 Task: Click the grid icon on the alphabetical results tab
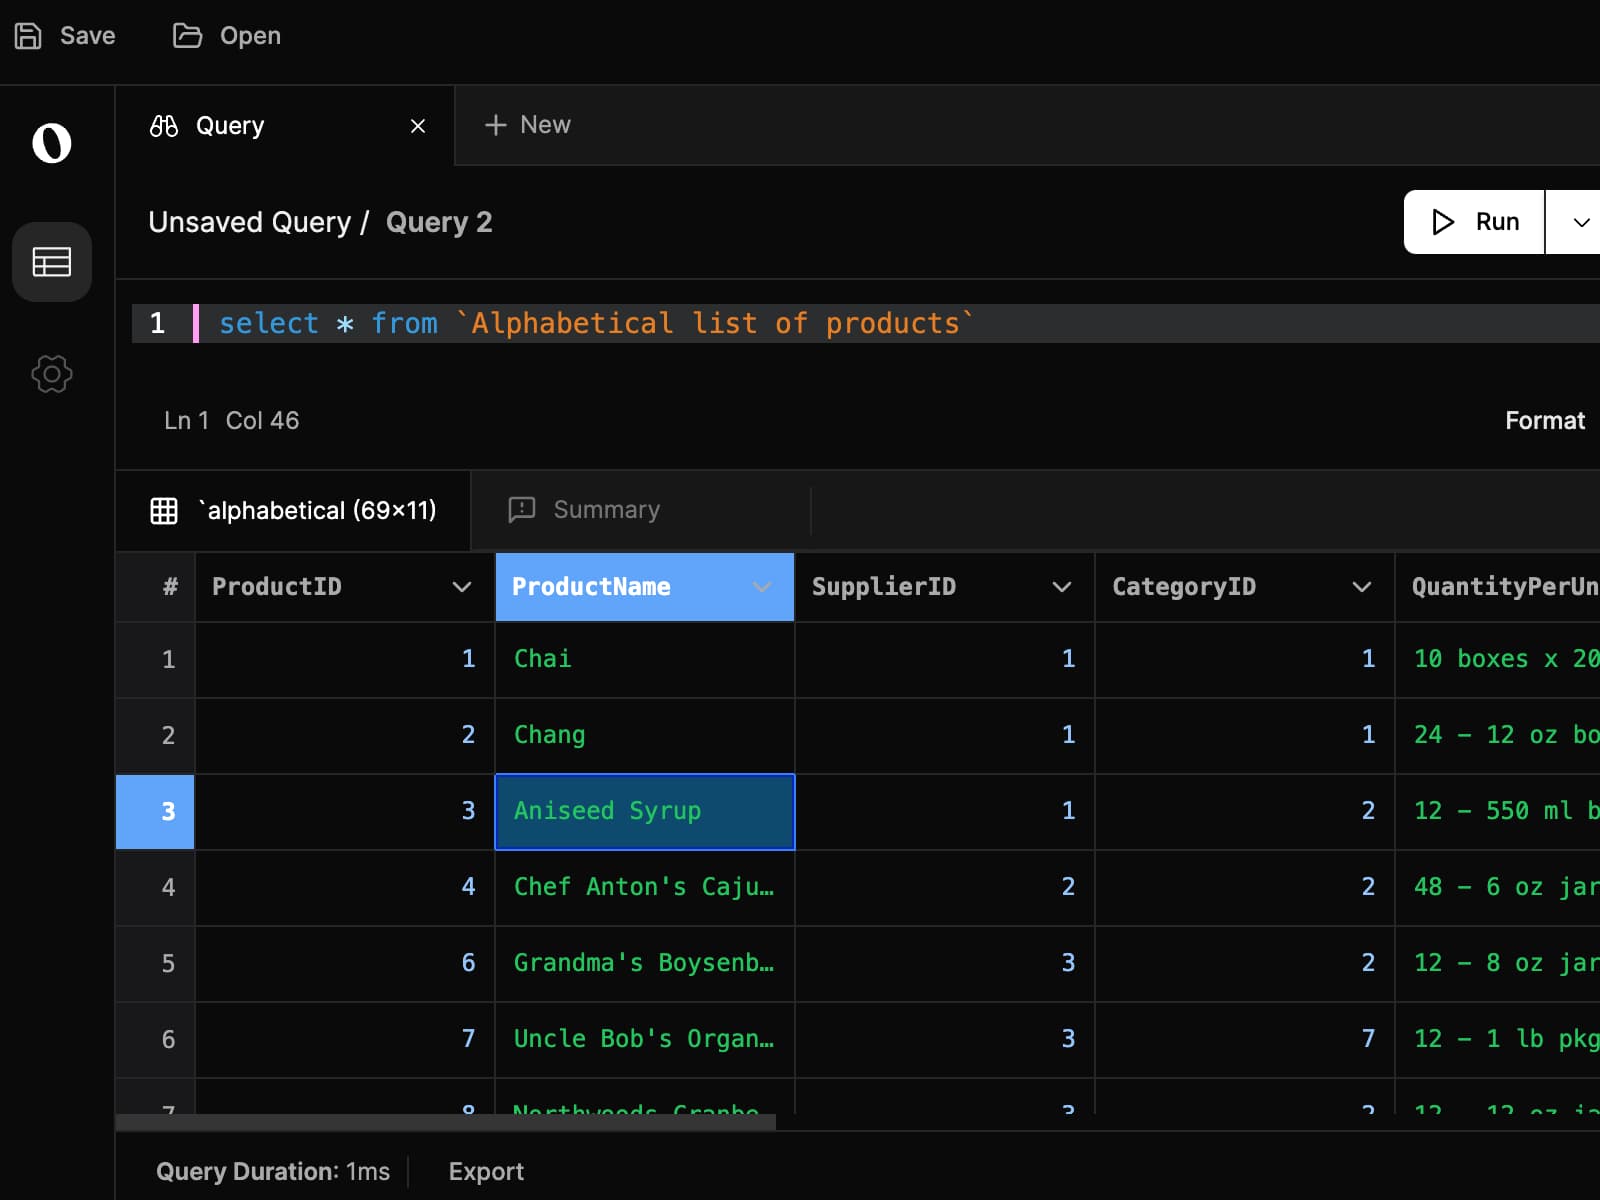[x=163, y=510]
